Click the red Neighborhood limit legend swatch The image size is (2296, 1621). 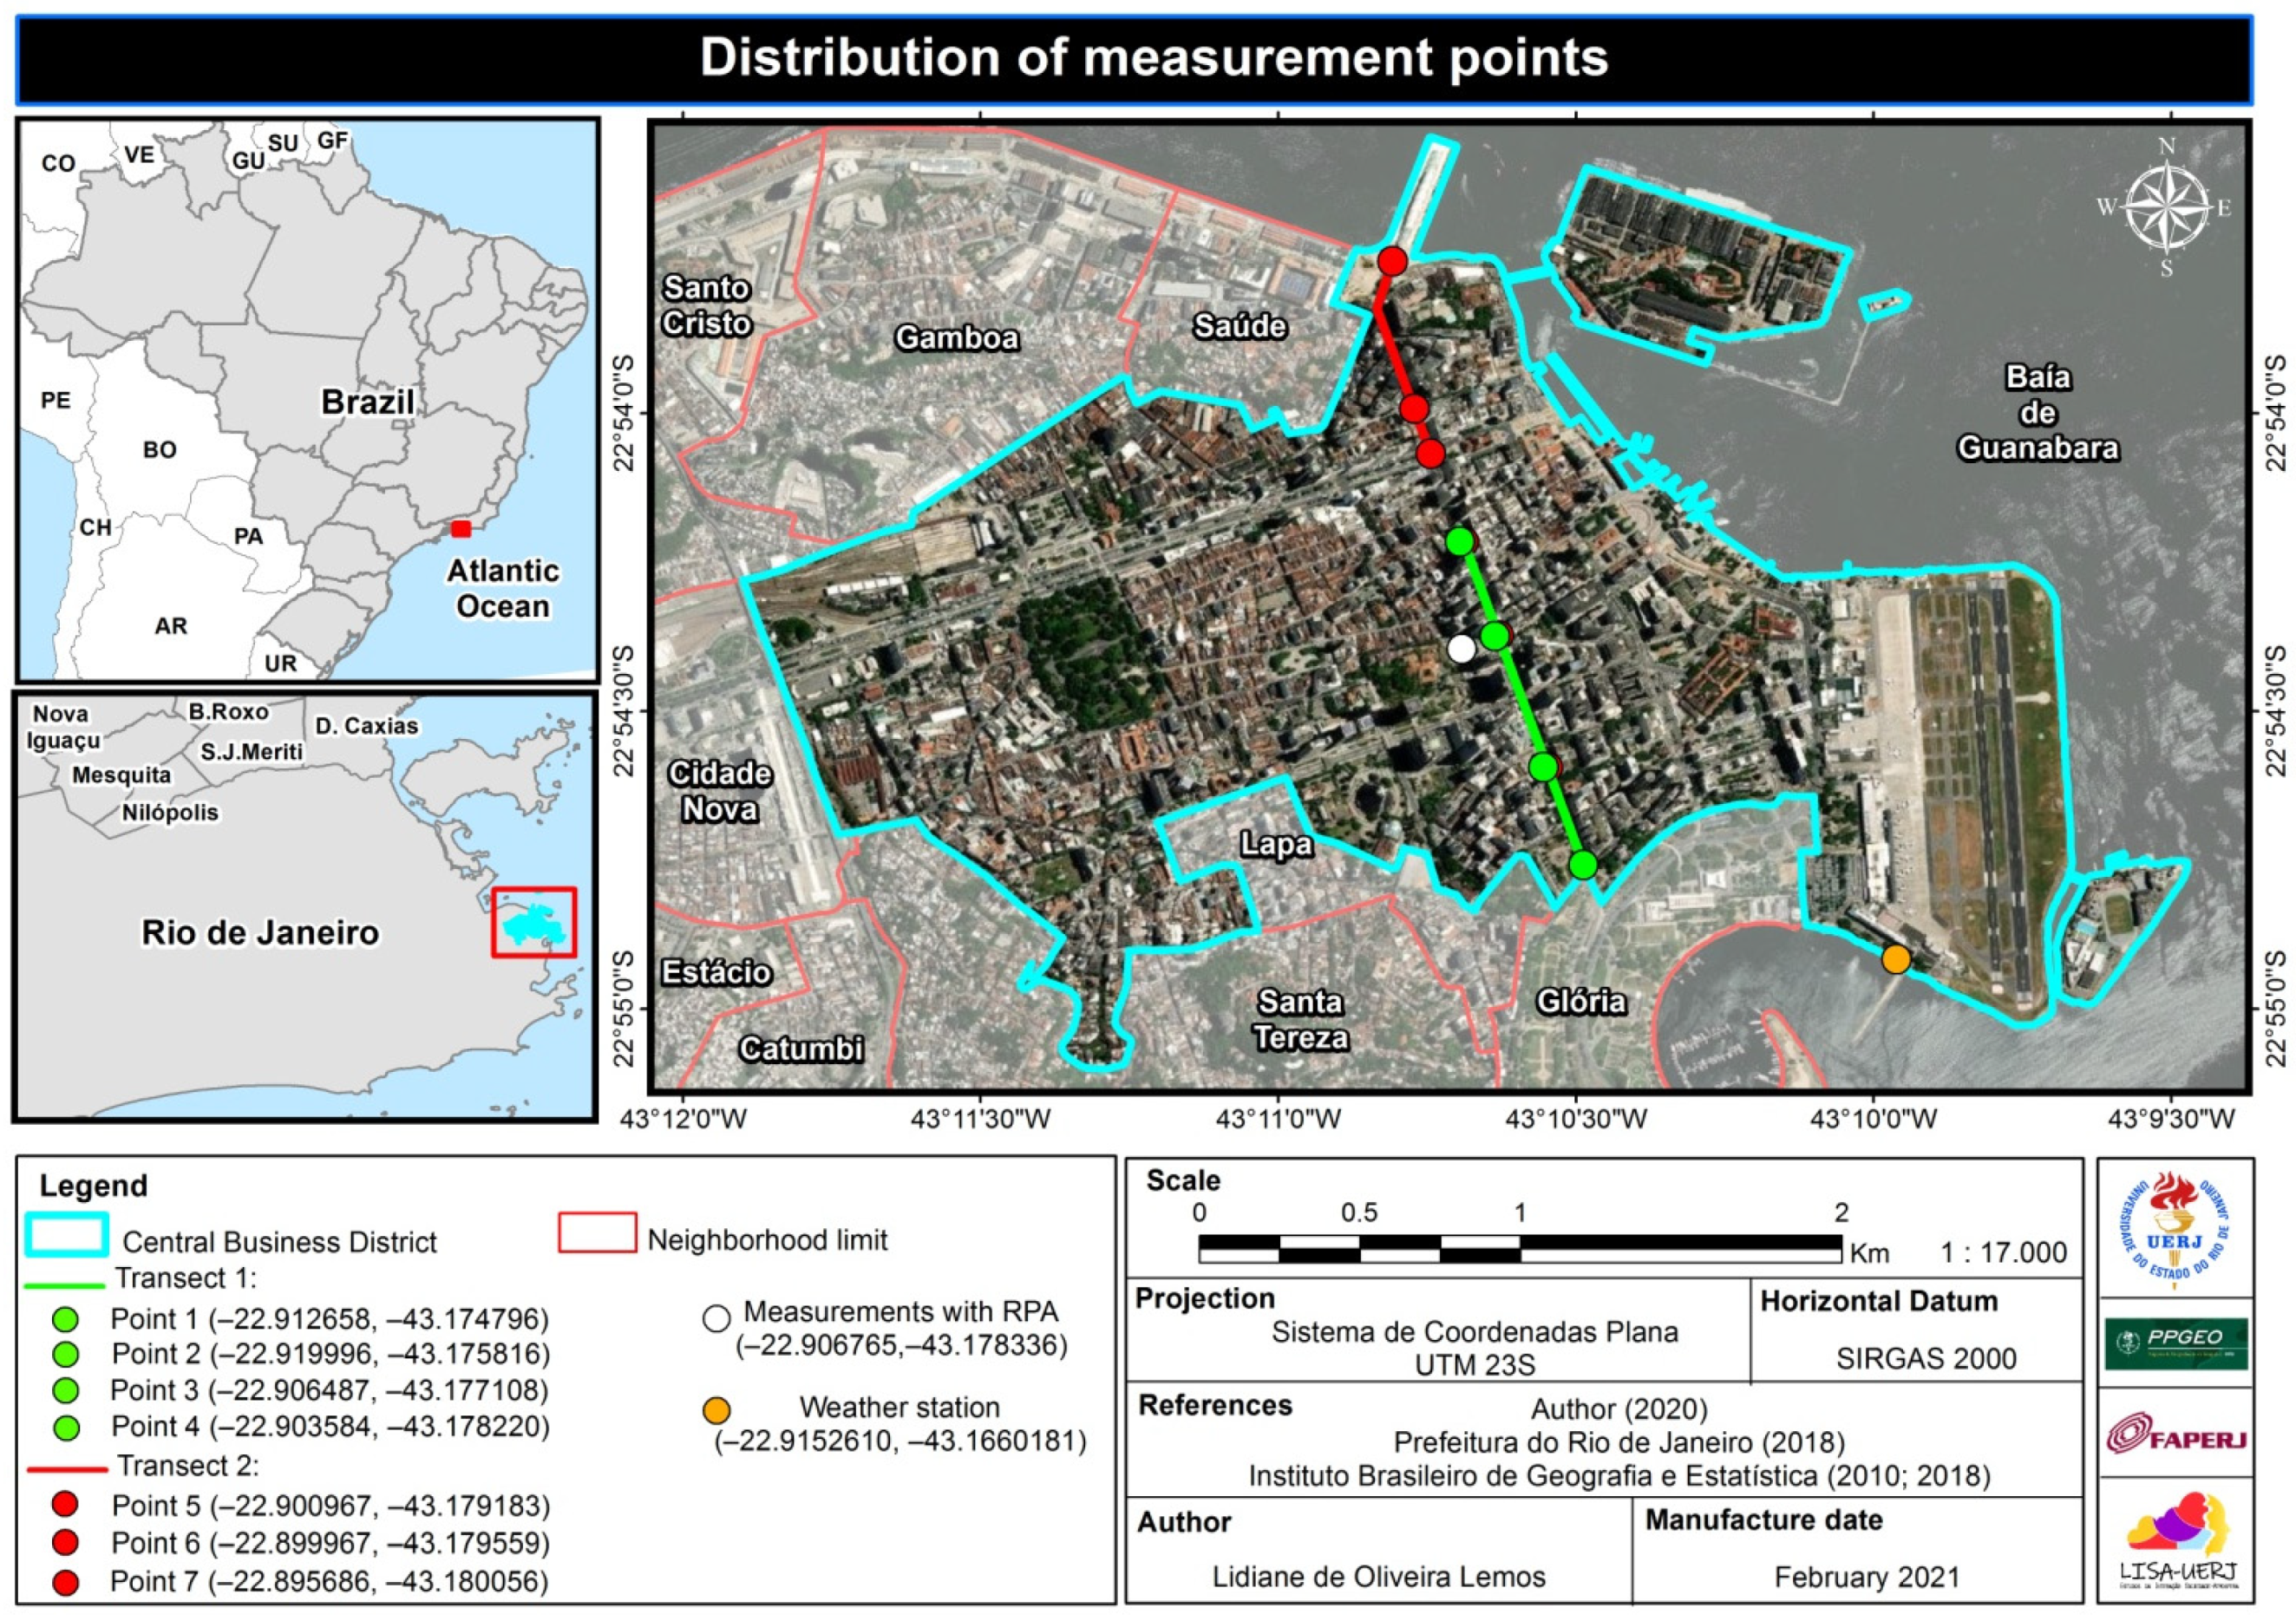click(x=597, y=1233)
